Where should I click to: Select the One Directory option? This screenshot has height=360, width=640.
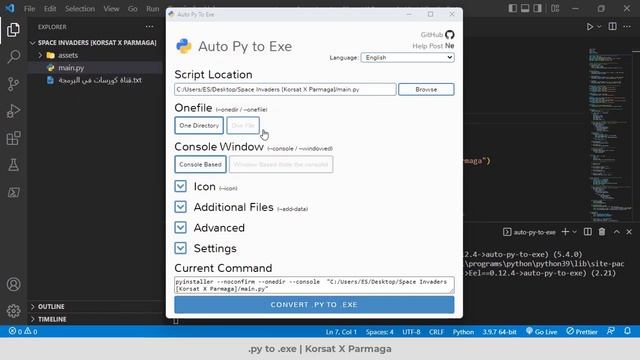pos(199,125)
